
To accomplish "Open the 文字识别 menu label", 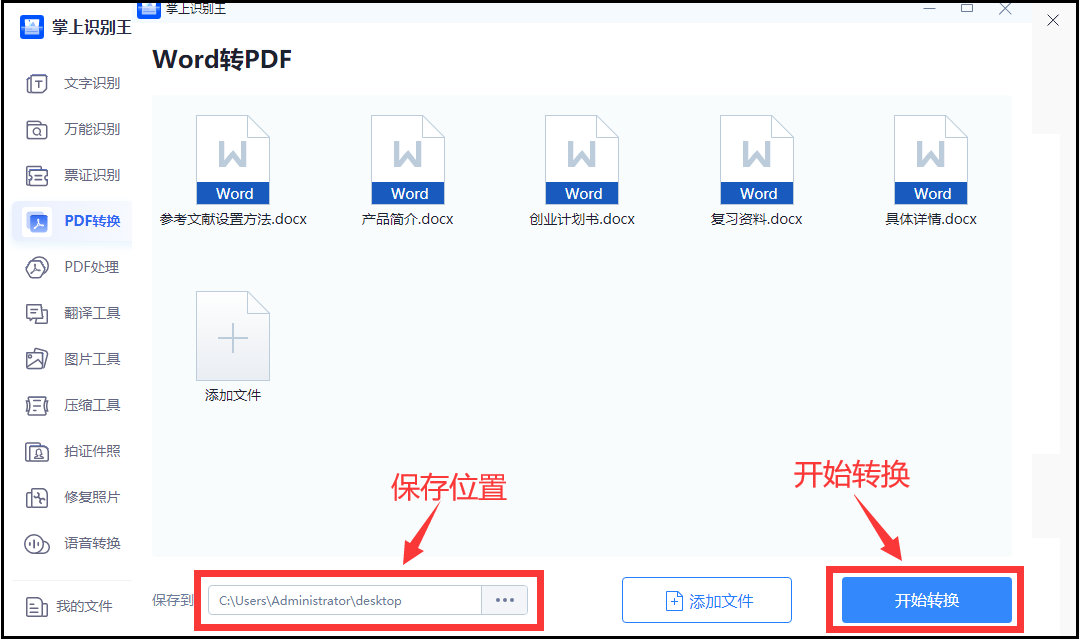I will coord(92,83).
